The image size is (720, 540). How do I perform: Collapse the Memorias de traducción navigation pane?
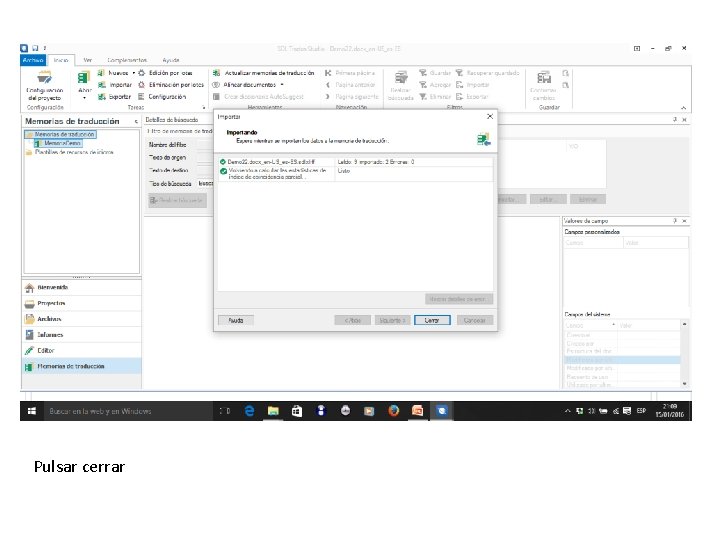[136, 122]
